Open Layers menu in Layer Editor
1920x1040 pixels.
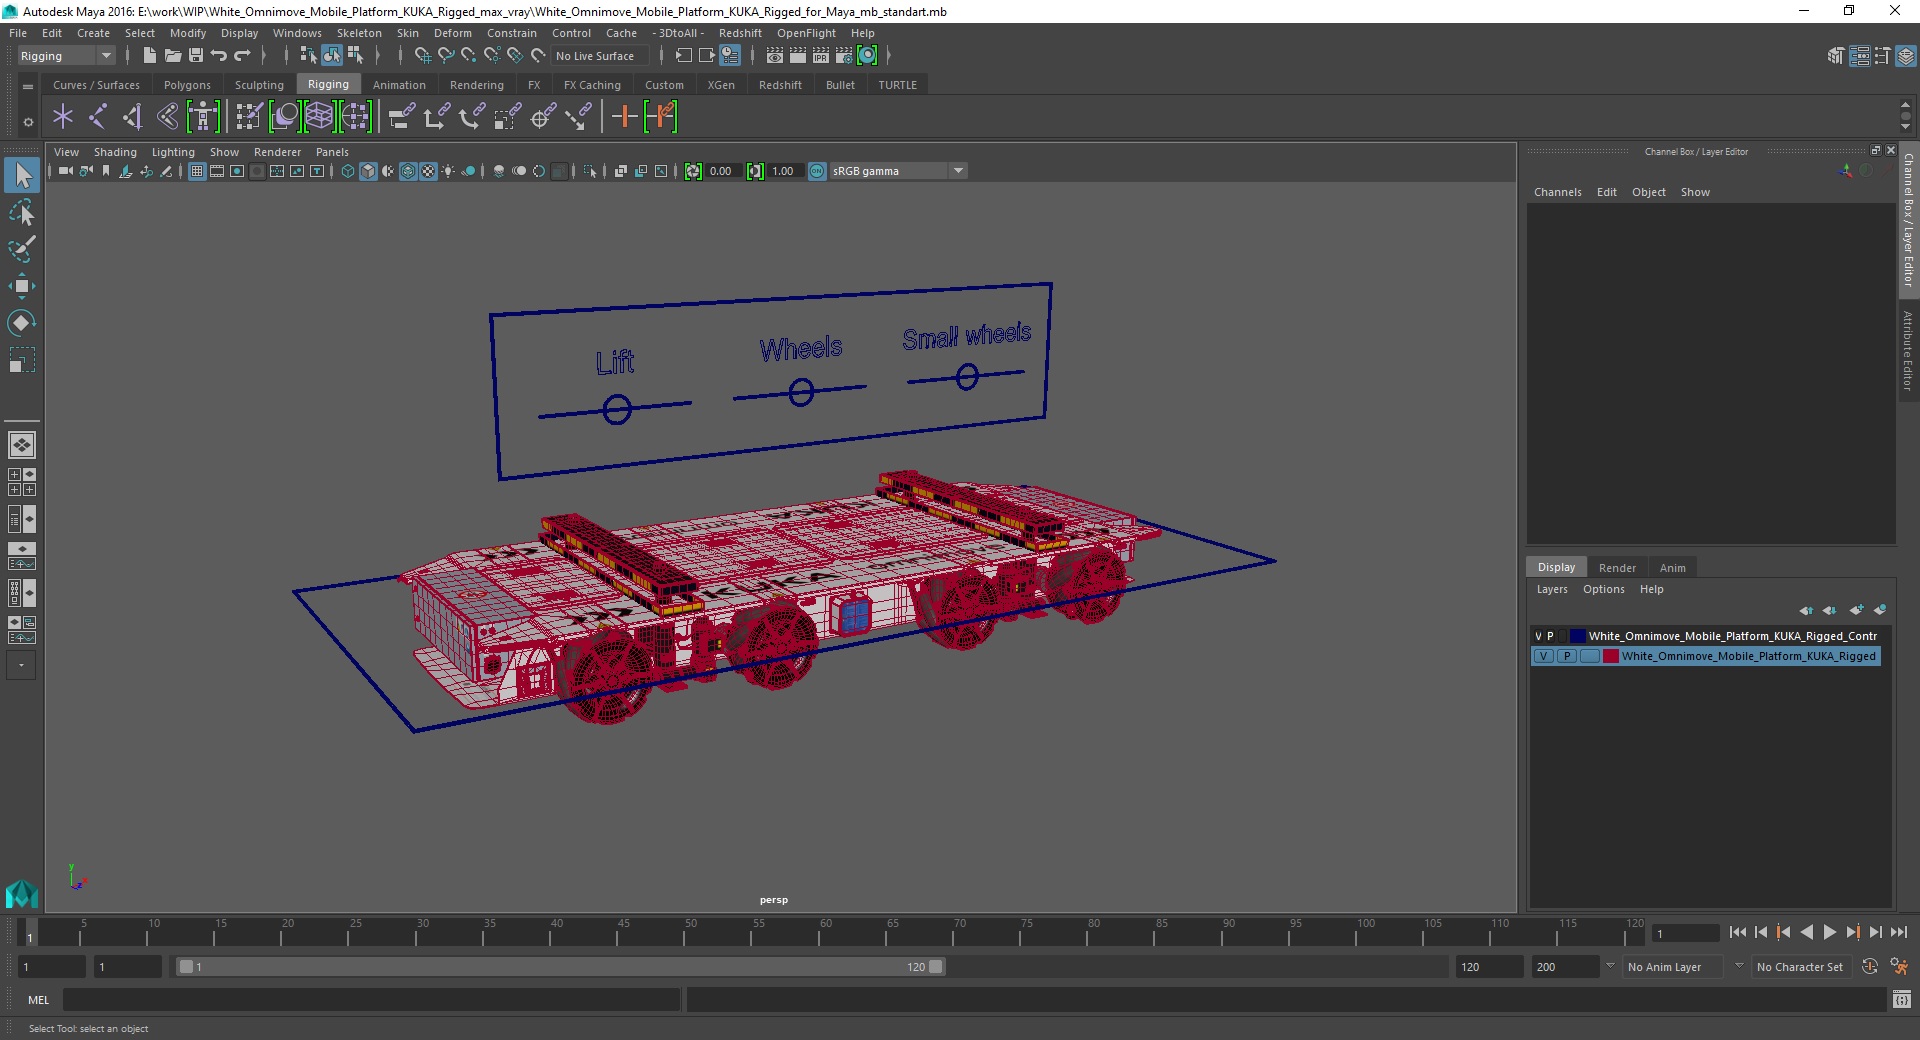point(1552,589)
